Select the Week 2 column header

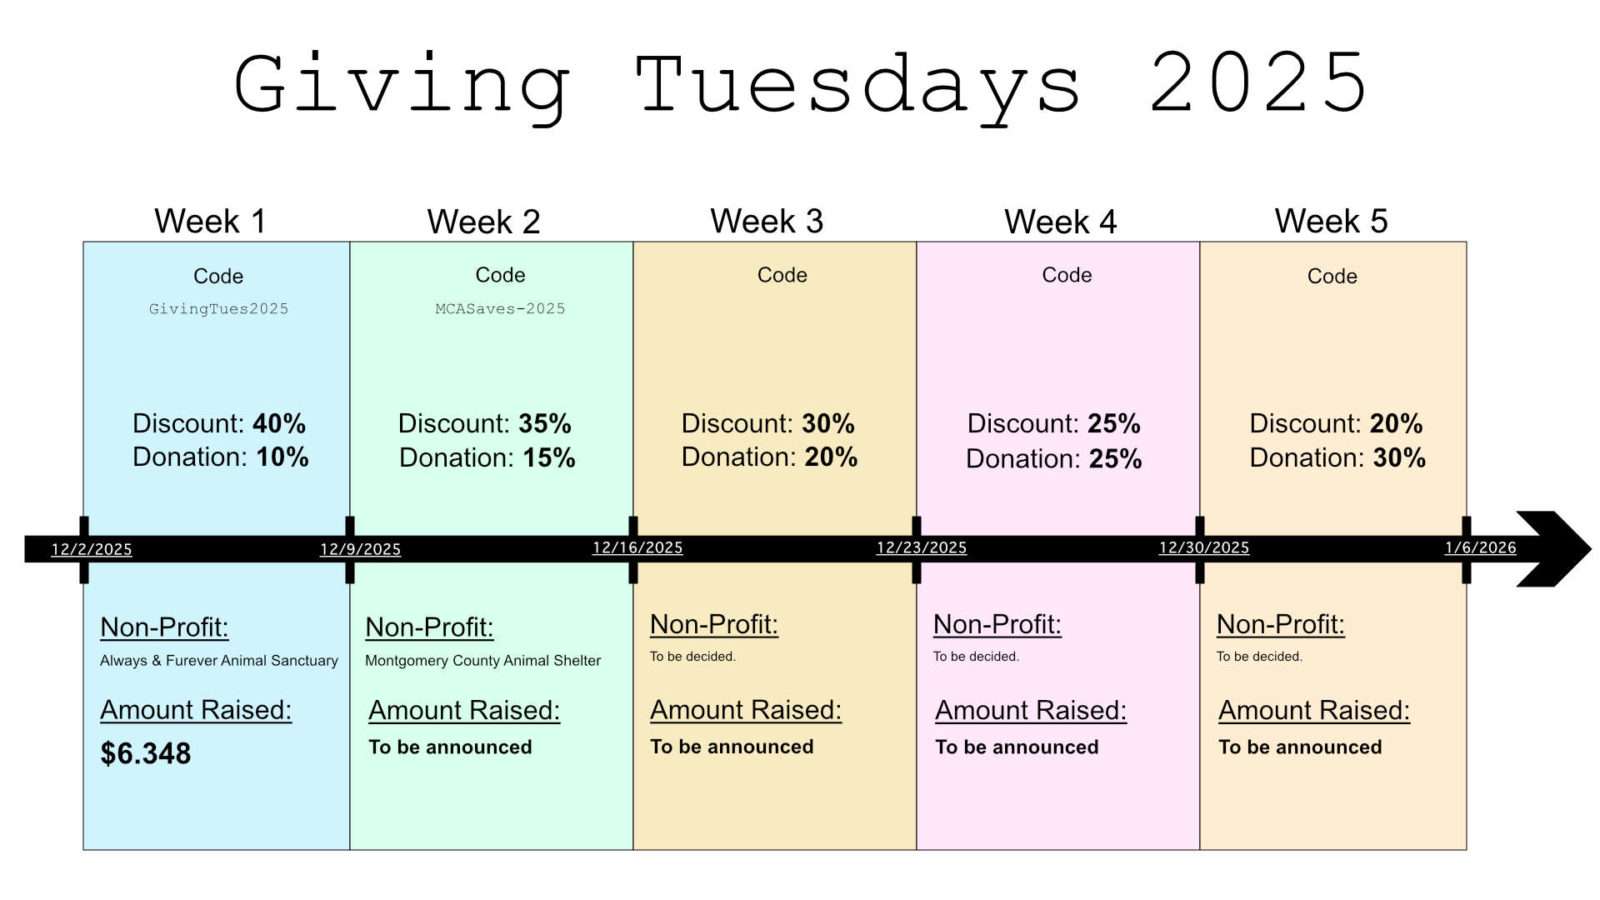click(x=483, y=221)
